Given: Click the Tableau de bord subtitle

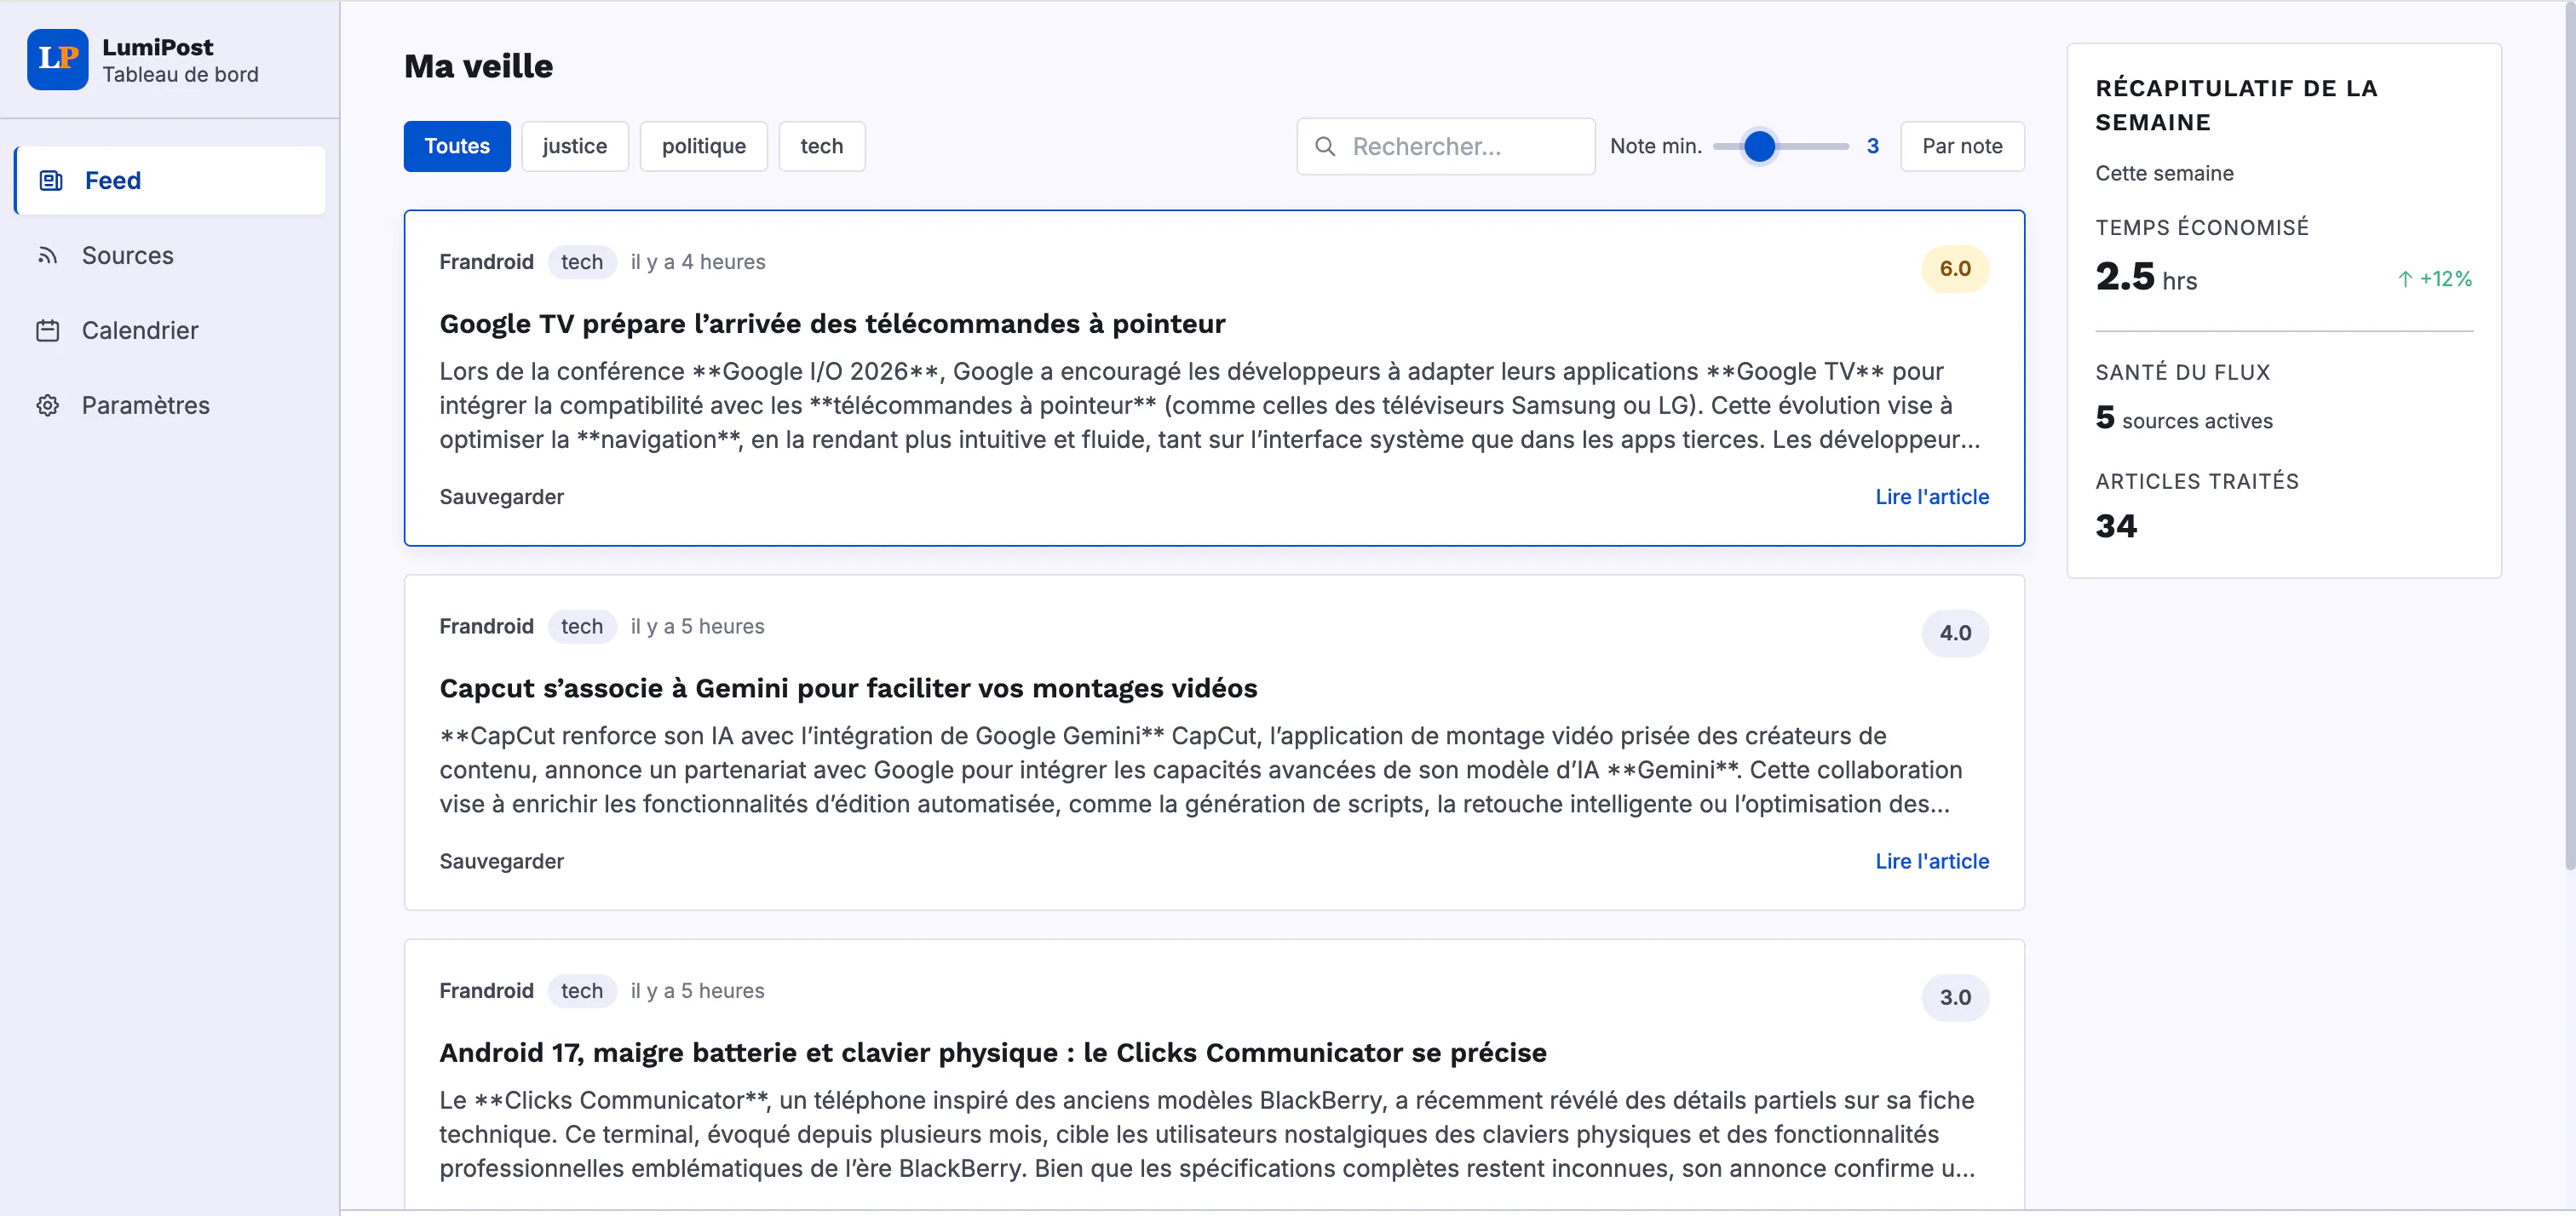Looking at the screenshot, I should pos(180,75).
